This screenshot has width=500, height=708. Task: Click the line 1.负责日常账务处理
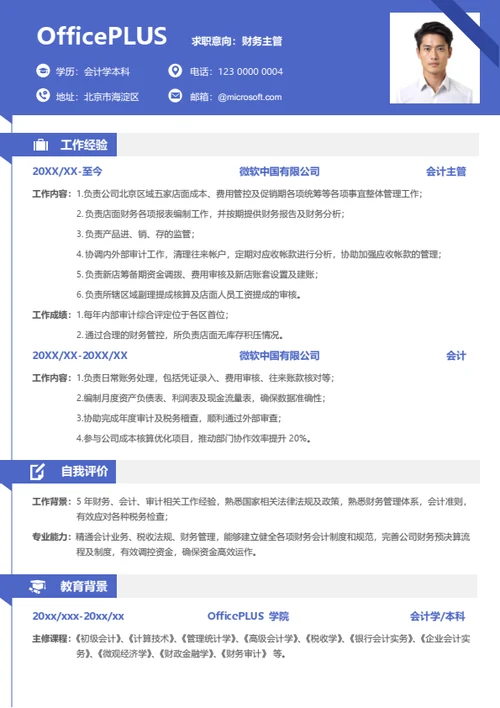[x=205, y=378]
